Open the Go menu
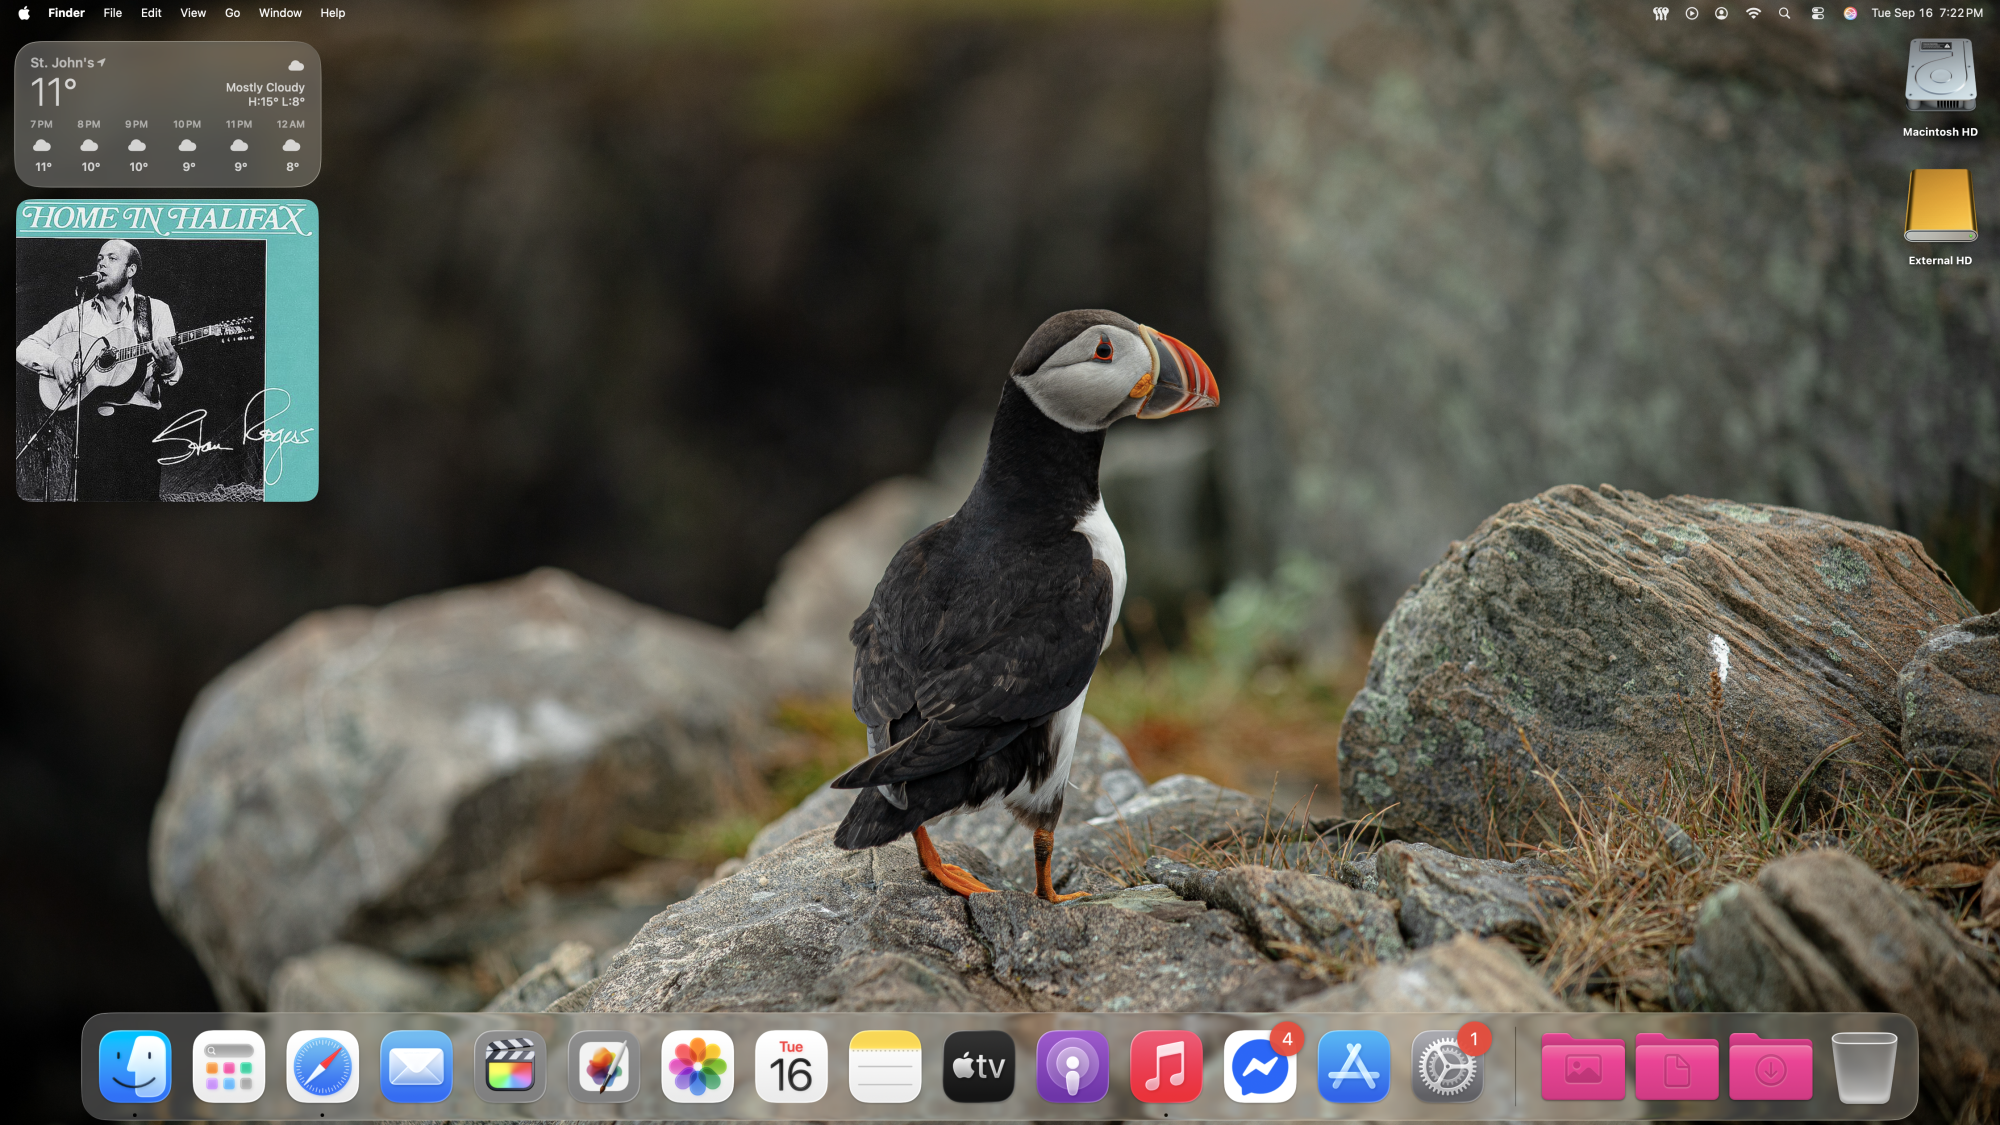 coord(232,13)
